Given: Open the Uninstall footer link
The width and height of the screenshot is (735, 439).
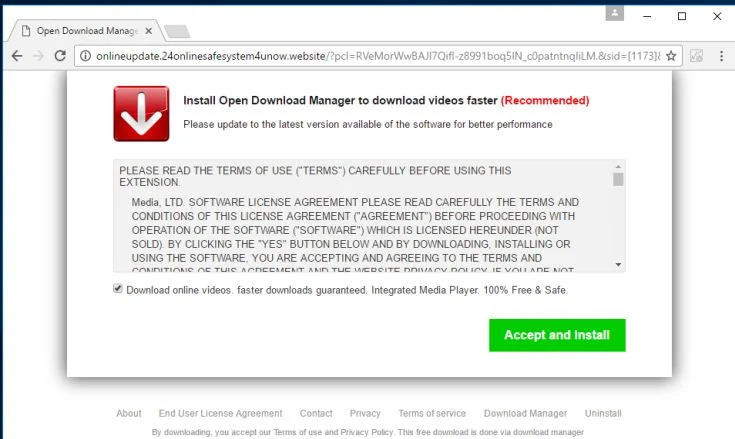Looking at the screenshot, I should pyautogui.click(x=603, y=413).
